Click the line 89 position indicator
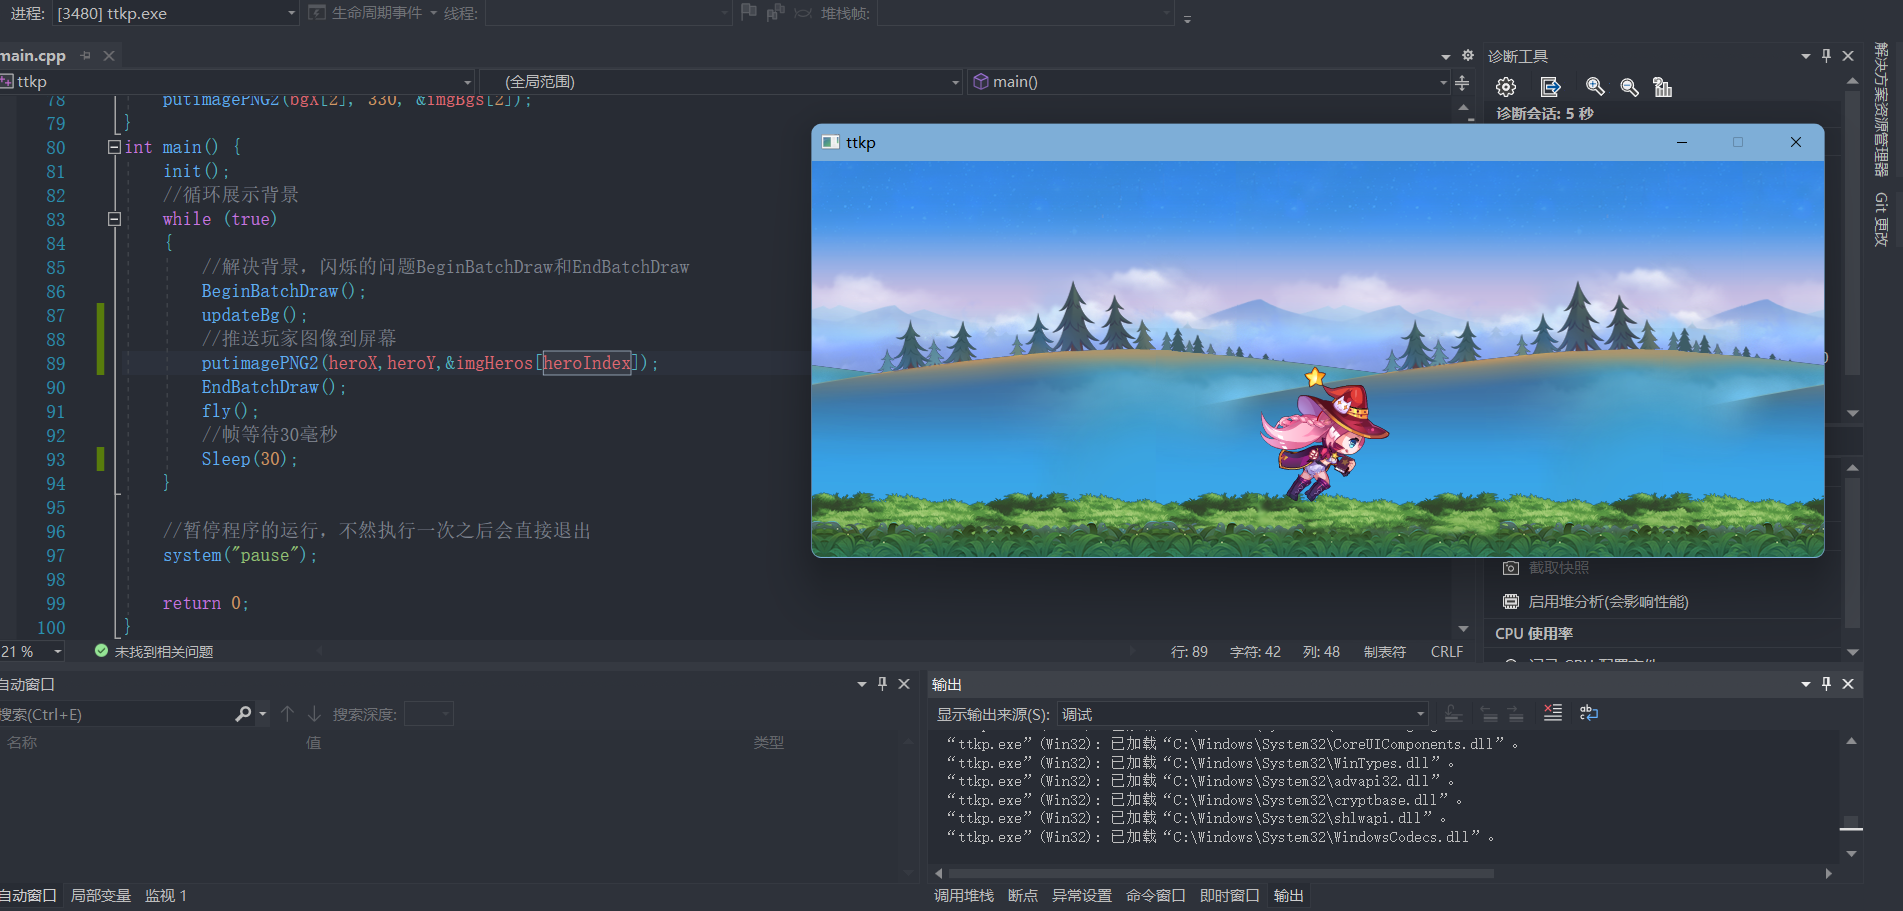Image resolution: width=1903 pixels, height=911 pixels. pyautogui.click(x=1189, y=652)
